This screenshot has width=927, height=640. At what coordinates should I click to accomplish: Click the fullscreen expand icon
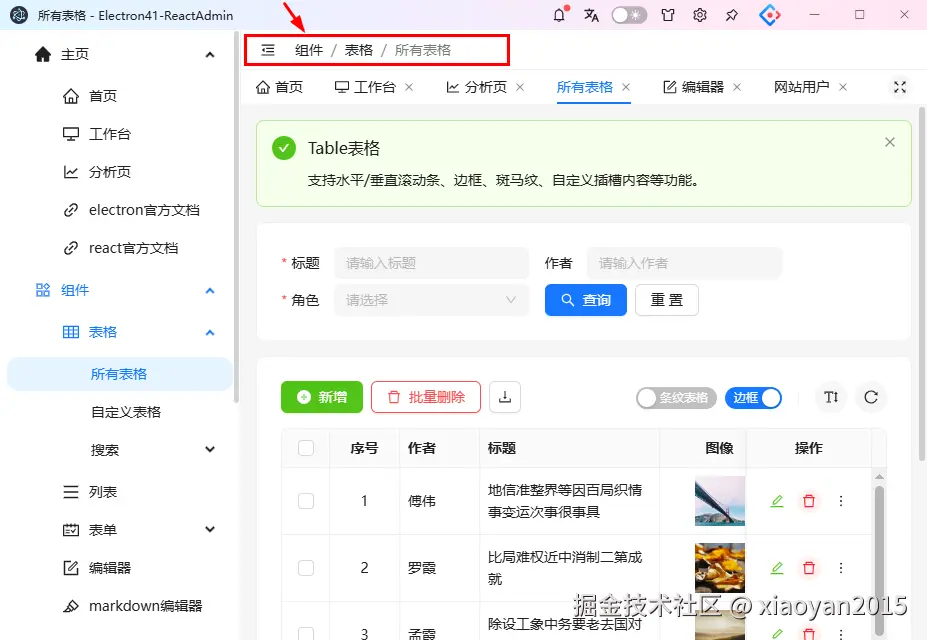coord(900,87)
